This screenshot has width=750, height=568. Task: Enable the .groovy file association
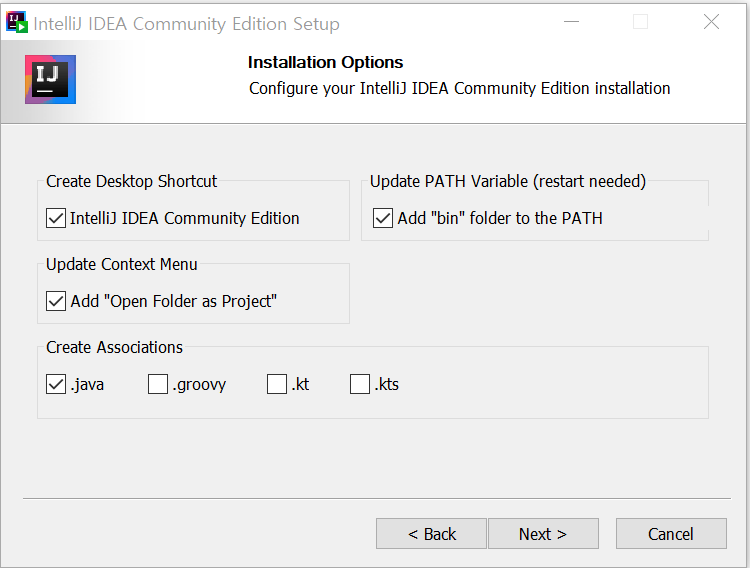158,384
